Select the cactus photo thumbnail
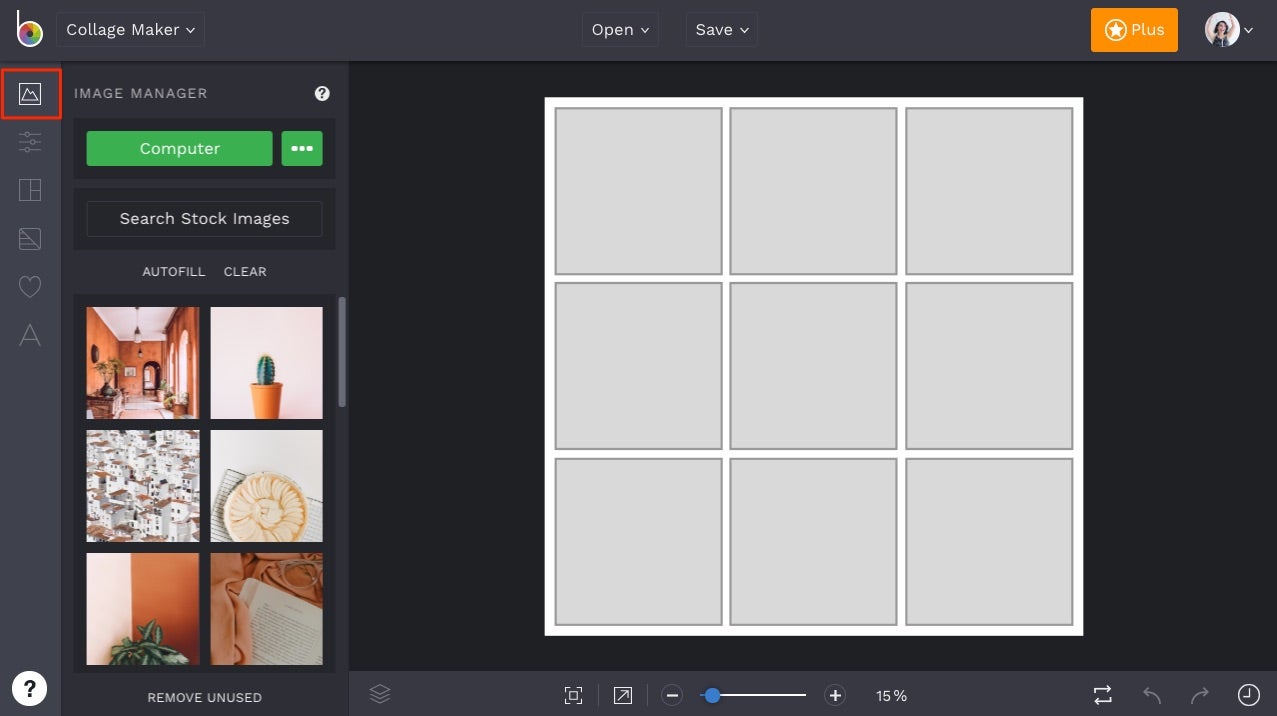Image resolution: width=1277 pixels, height=716 pixels. click(266, 362)
